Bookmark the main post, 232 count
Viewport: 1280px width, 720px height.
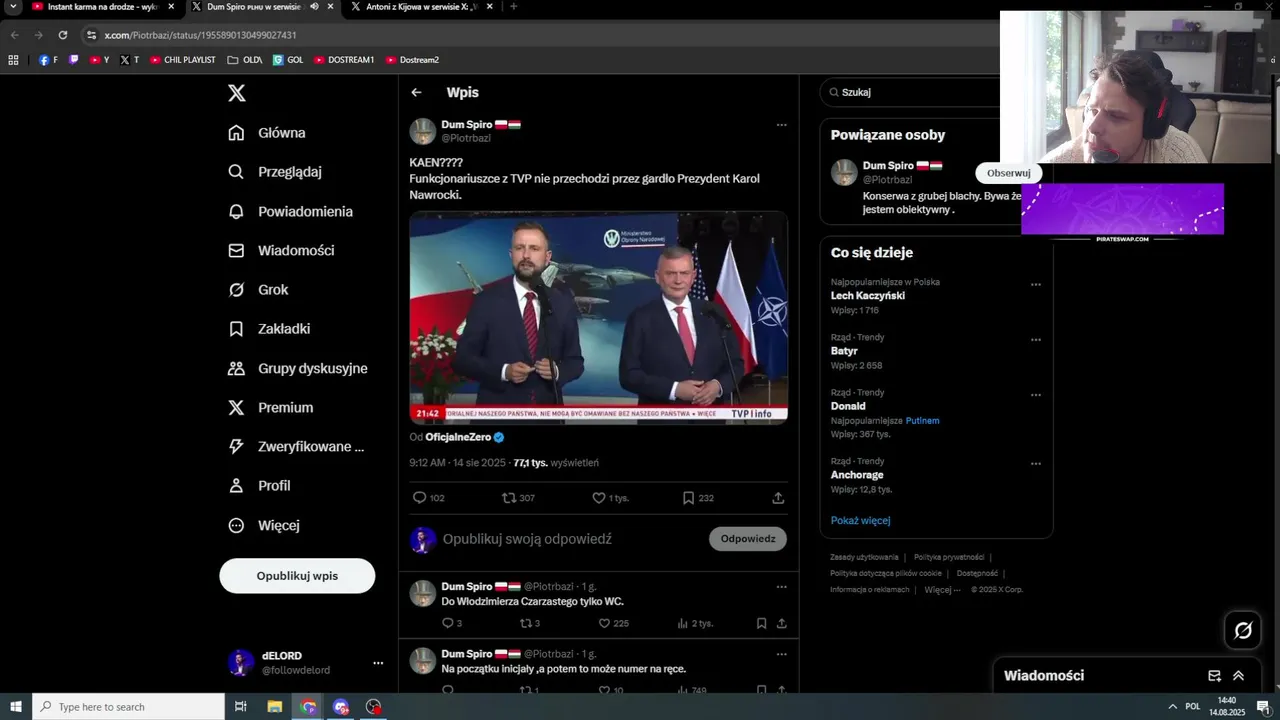point(698,498)
